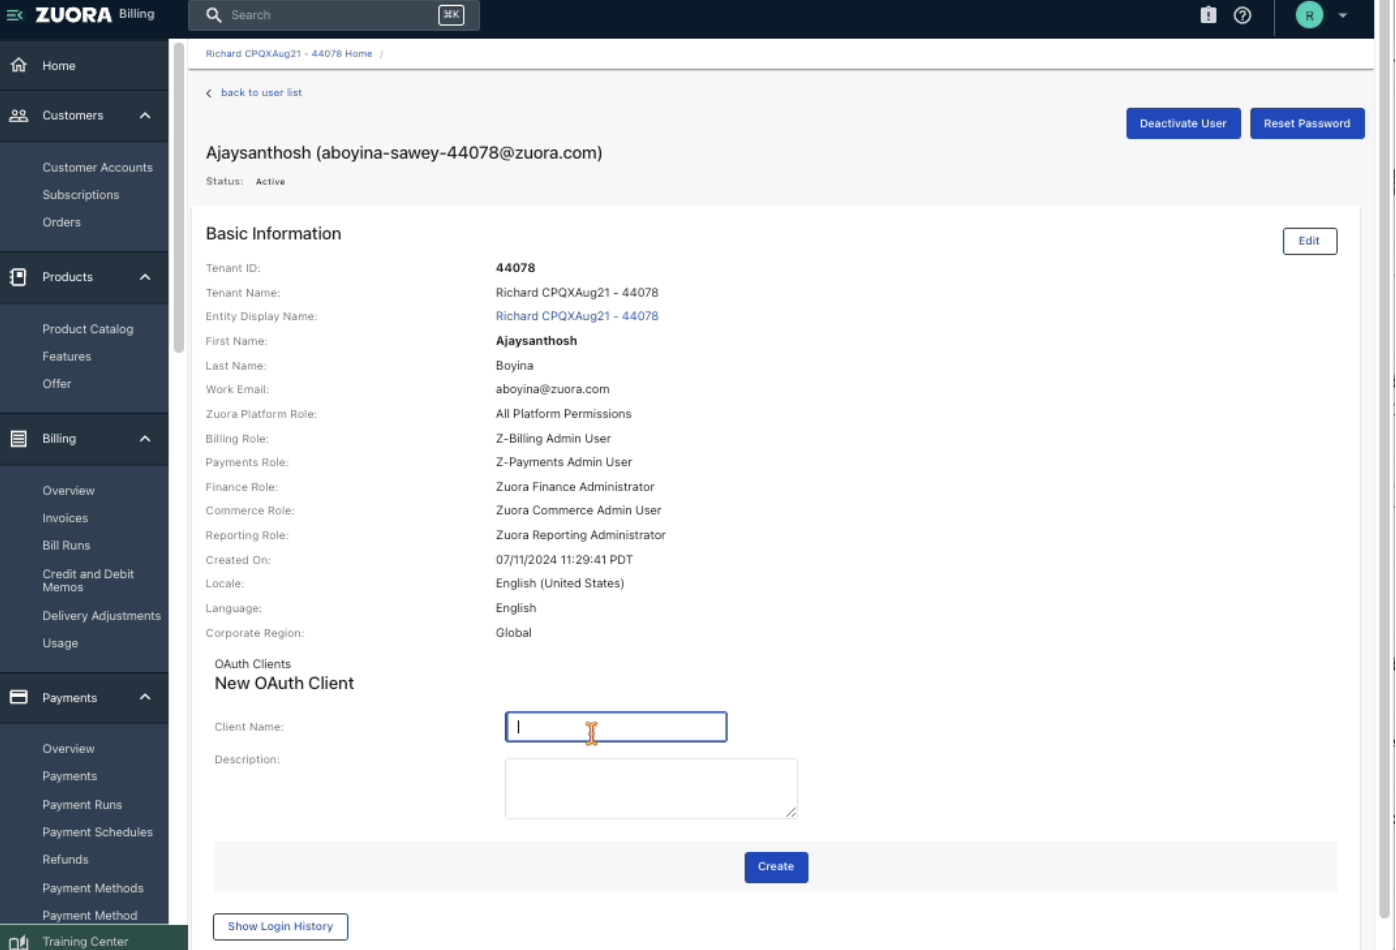
Task: Click the sidebar scrollbar
Action: coord(179,198)
